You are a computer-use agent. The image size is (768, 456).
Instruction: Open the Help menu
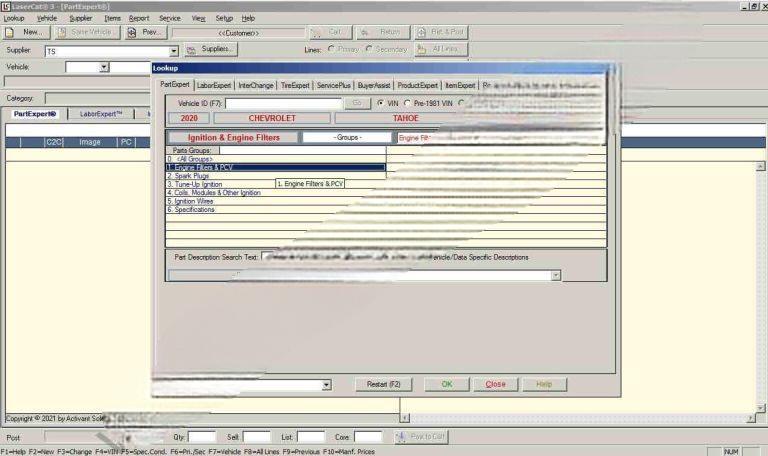(248, 18)
